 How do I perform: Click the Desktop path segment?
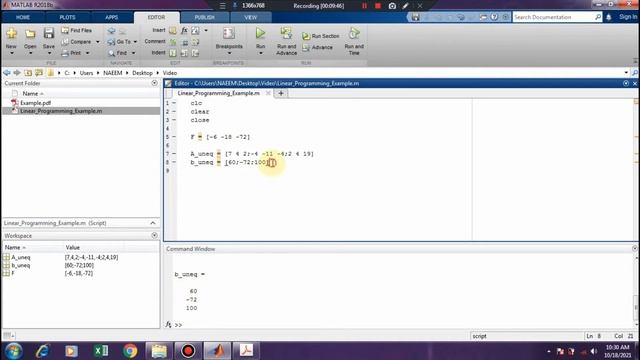pos(142,73)
